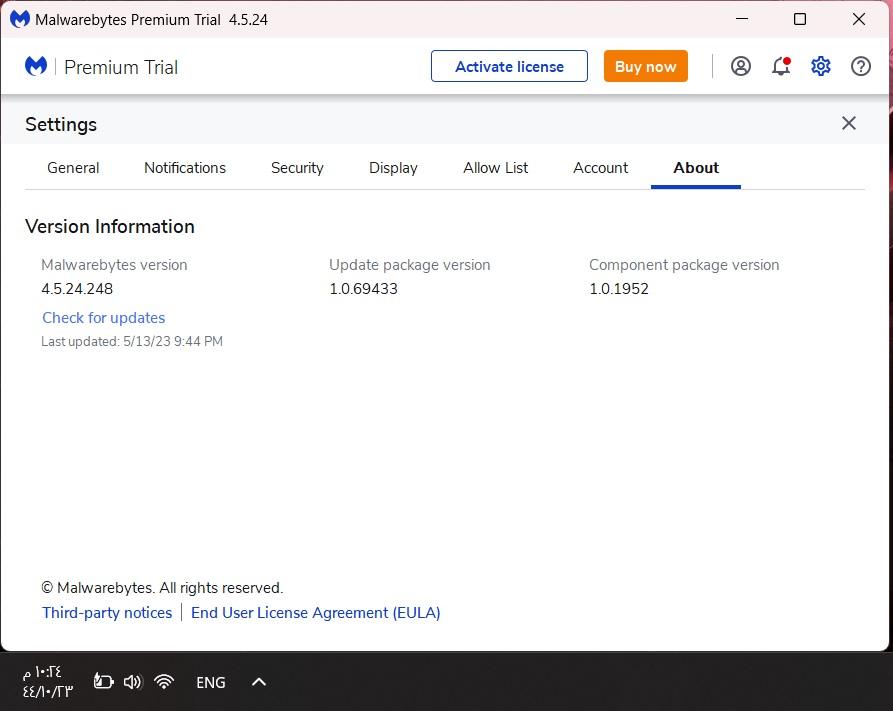The width and height of the screenshot is (893, 711).
Task: Open the Notifications tab
Action: point(185,168)
